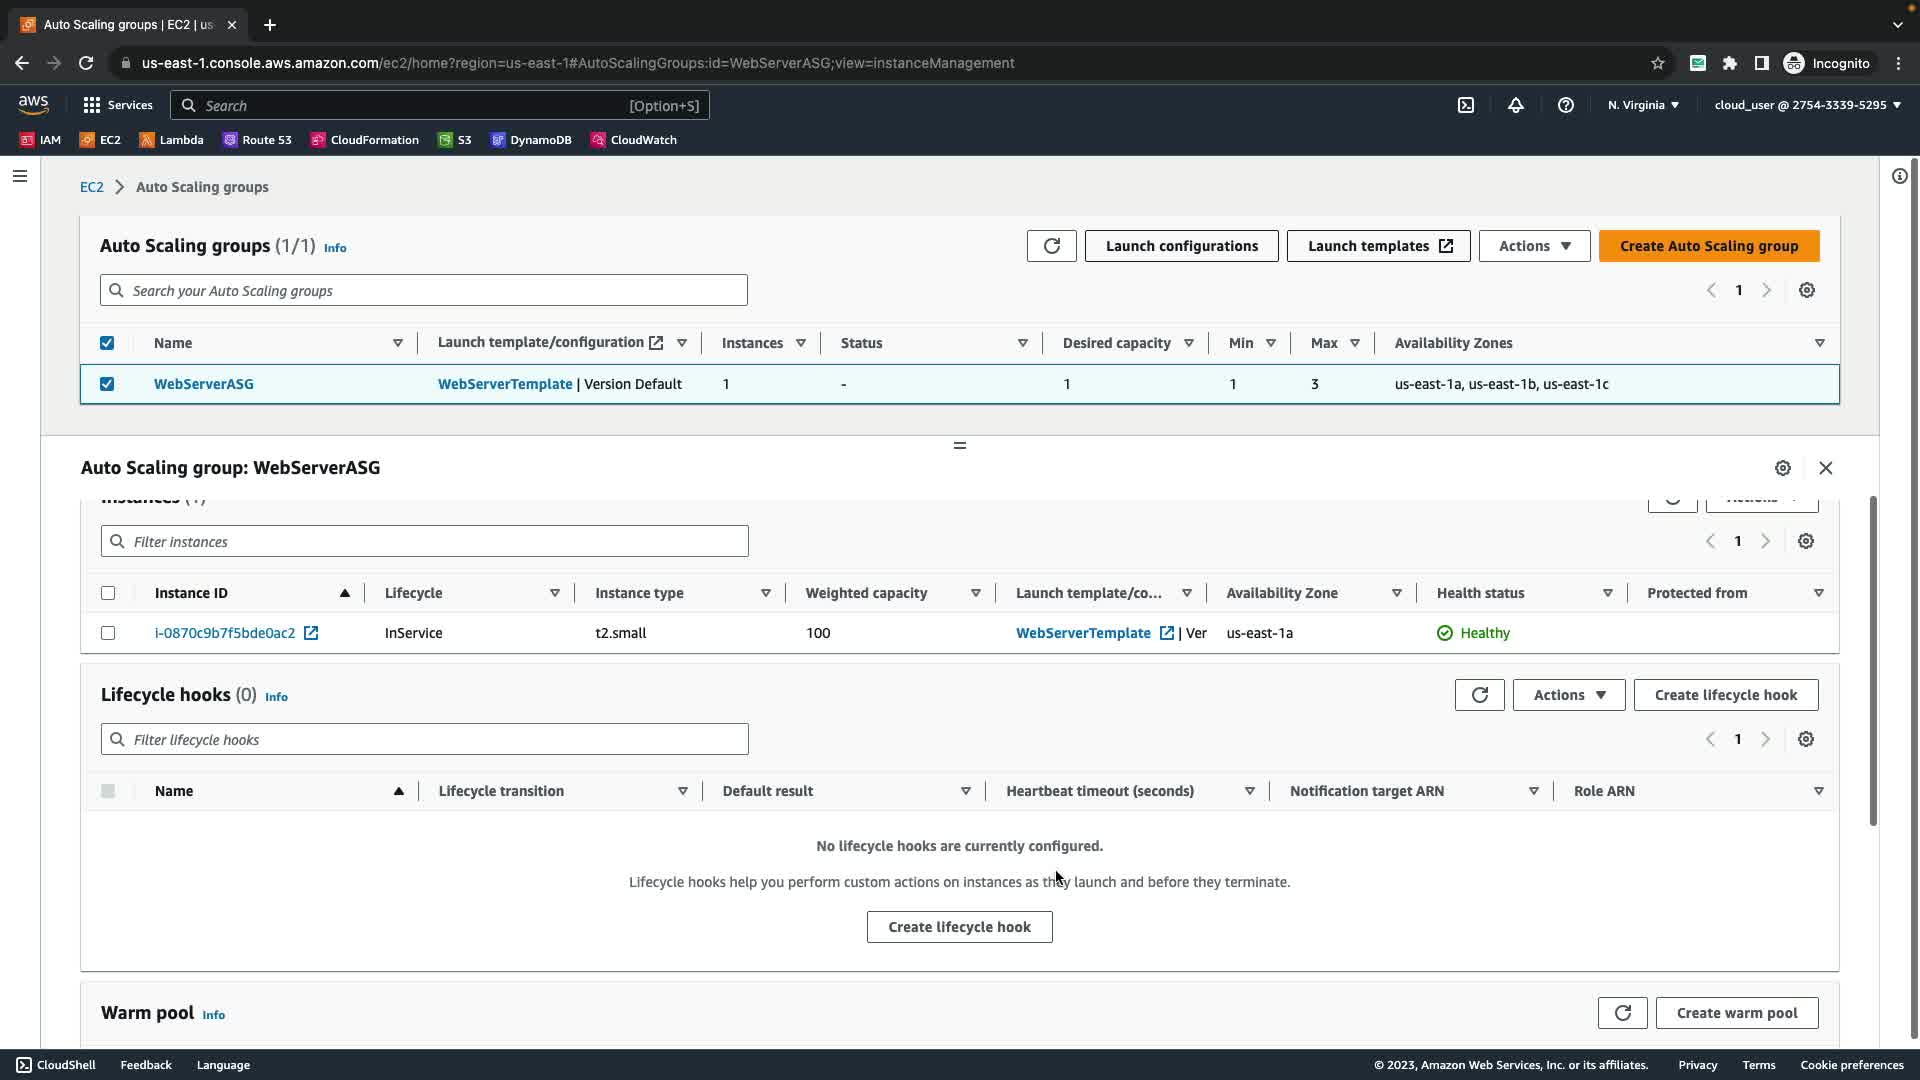The width and height of the screenshot is (1920, 1080).
Task: Expand the Auto Scaling groups Actions dropdown
Action: [x=1534, y=246]
